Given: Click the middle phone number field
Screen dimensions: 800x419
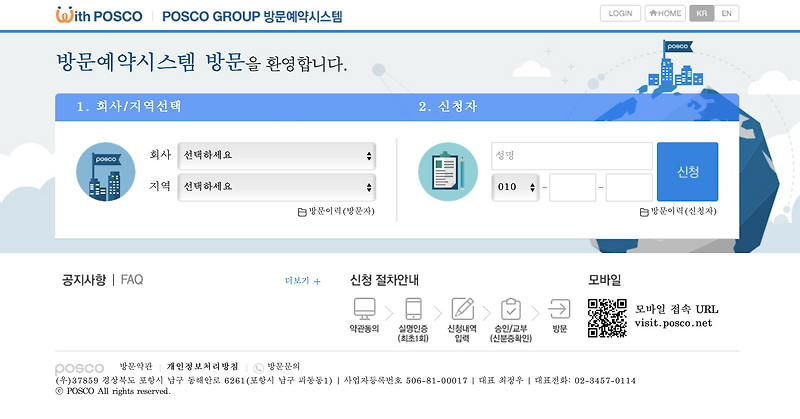Looking at the screenshot, I should click(572, 187).
